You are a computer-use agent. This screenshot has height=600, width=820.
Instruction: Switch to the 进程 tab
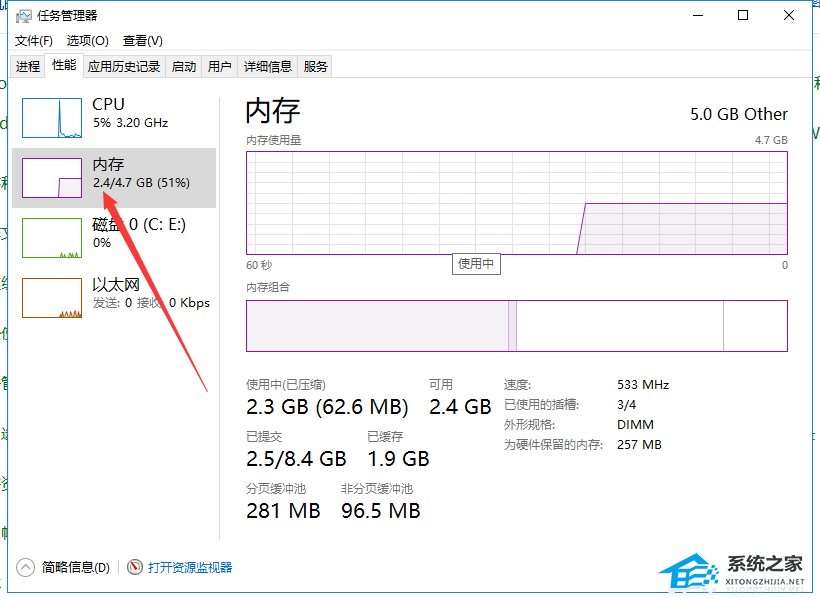(x=28, y=67)
